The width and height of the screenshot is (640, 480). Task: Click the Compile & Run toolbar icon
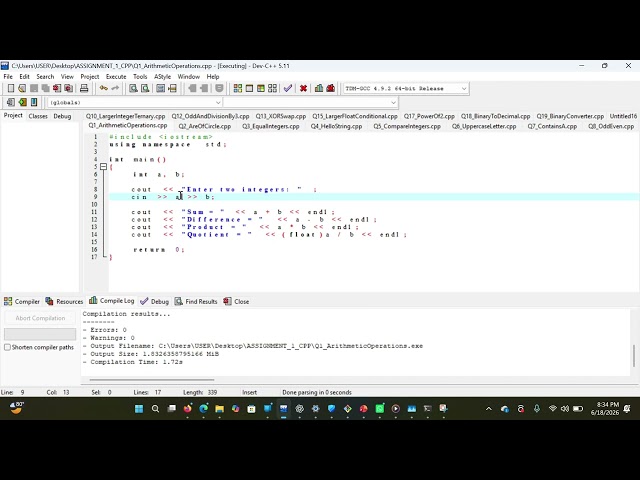coord(260,88)
